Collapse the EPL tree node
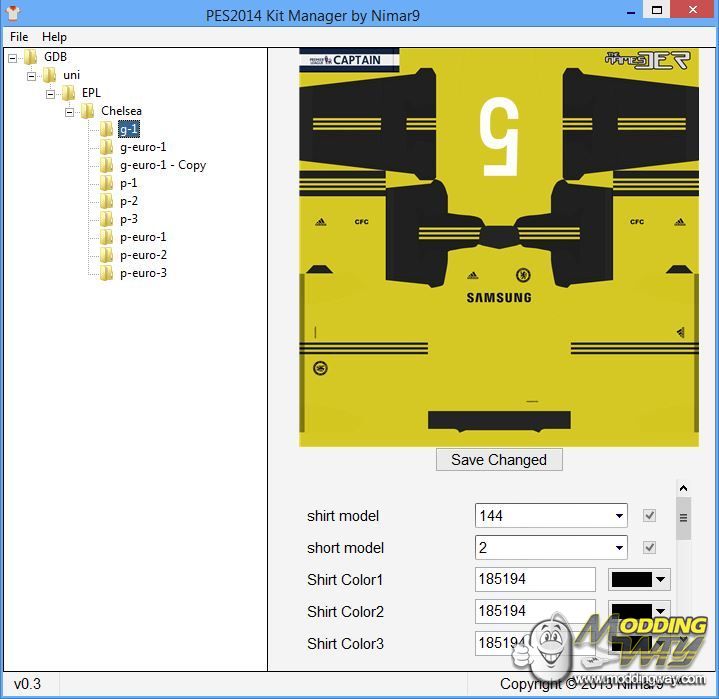Screen dimensions: 719x699 51,93
